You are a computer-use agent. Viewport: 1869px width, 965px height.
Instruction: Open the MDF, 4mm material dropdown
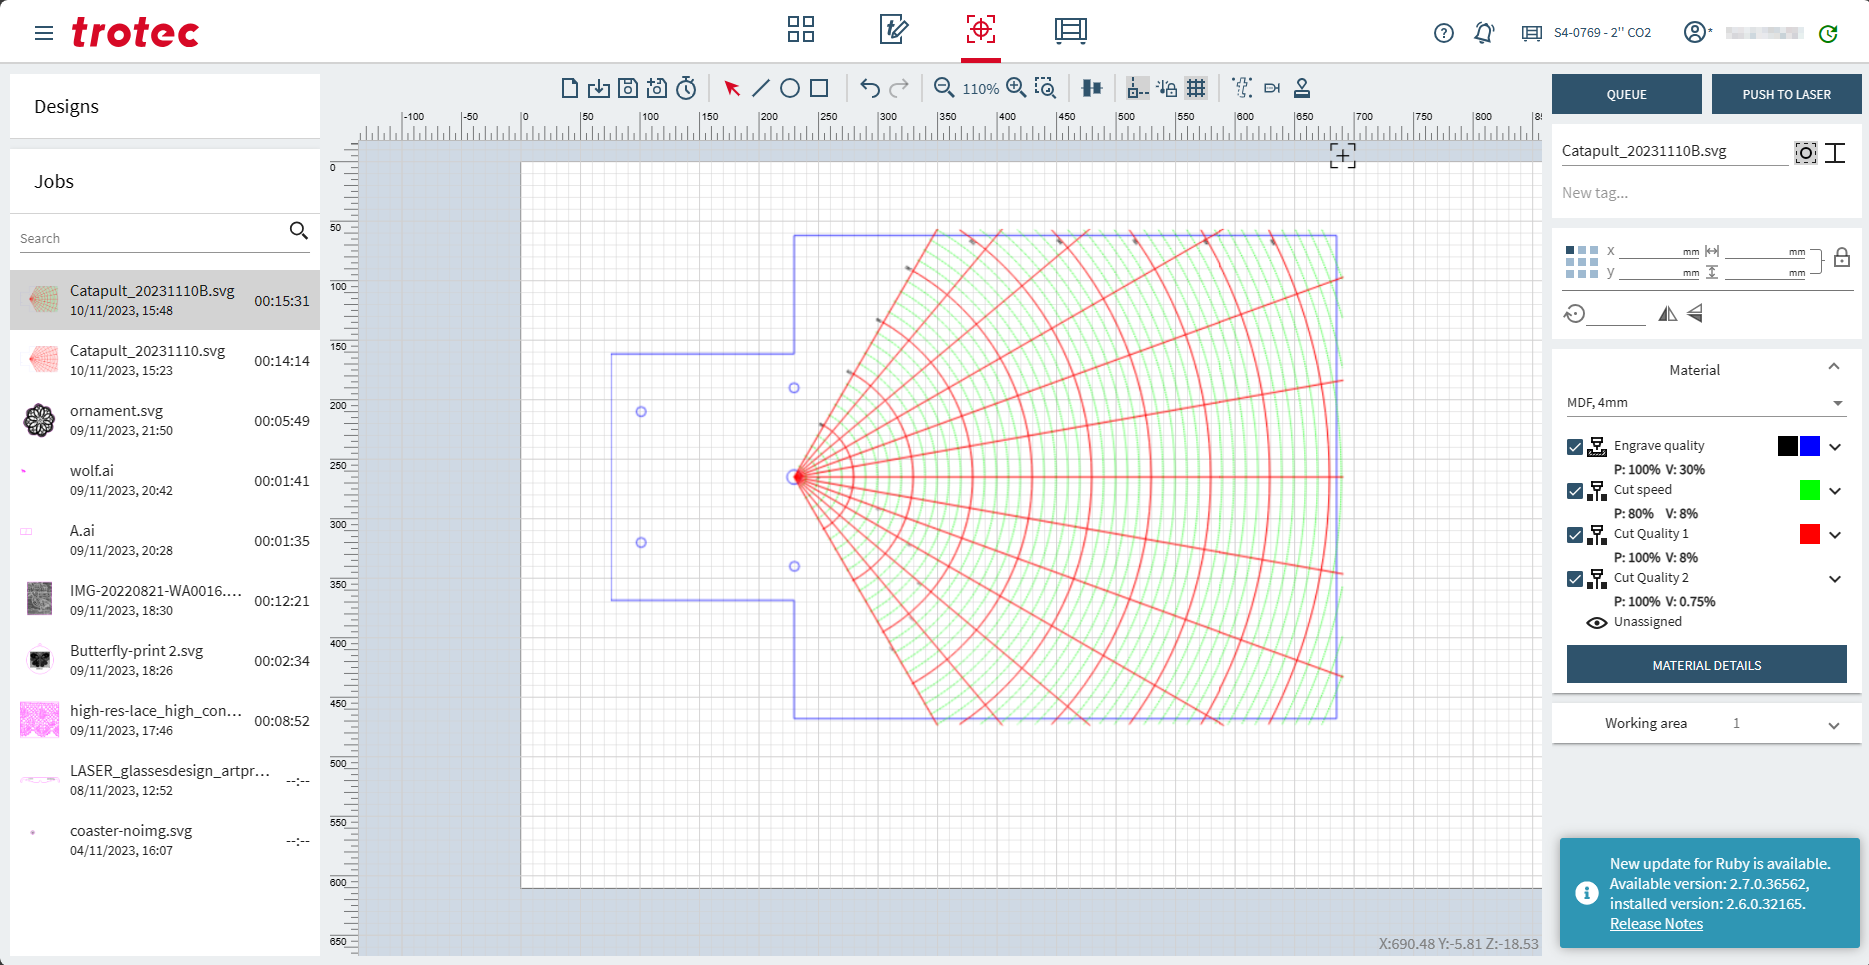[1706, 403]
